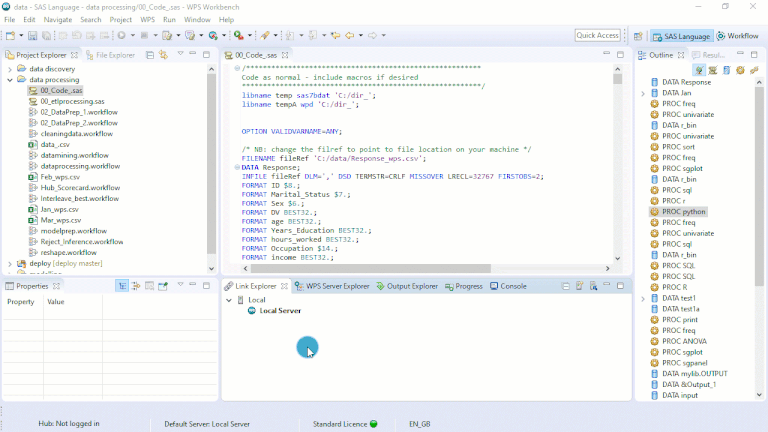Screen dimensions: 768x432
Task: Select PROC python in the Outline
Action: 683,212
